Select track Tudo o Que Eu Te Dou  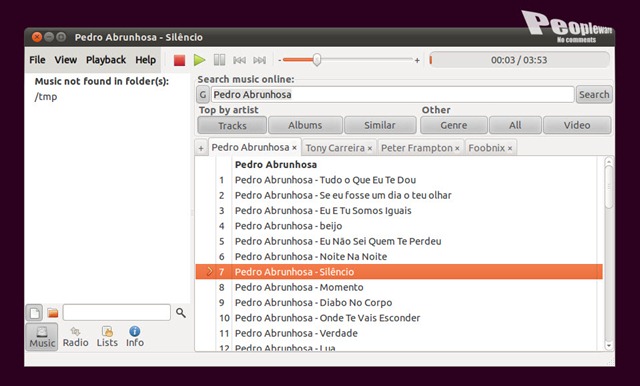[x=399, y=180]
